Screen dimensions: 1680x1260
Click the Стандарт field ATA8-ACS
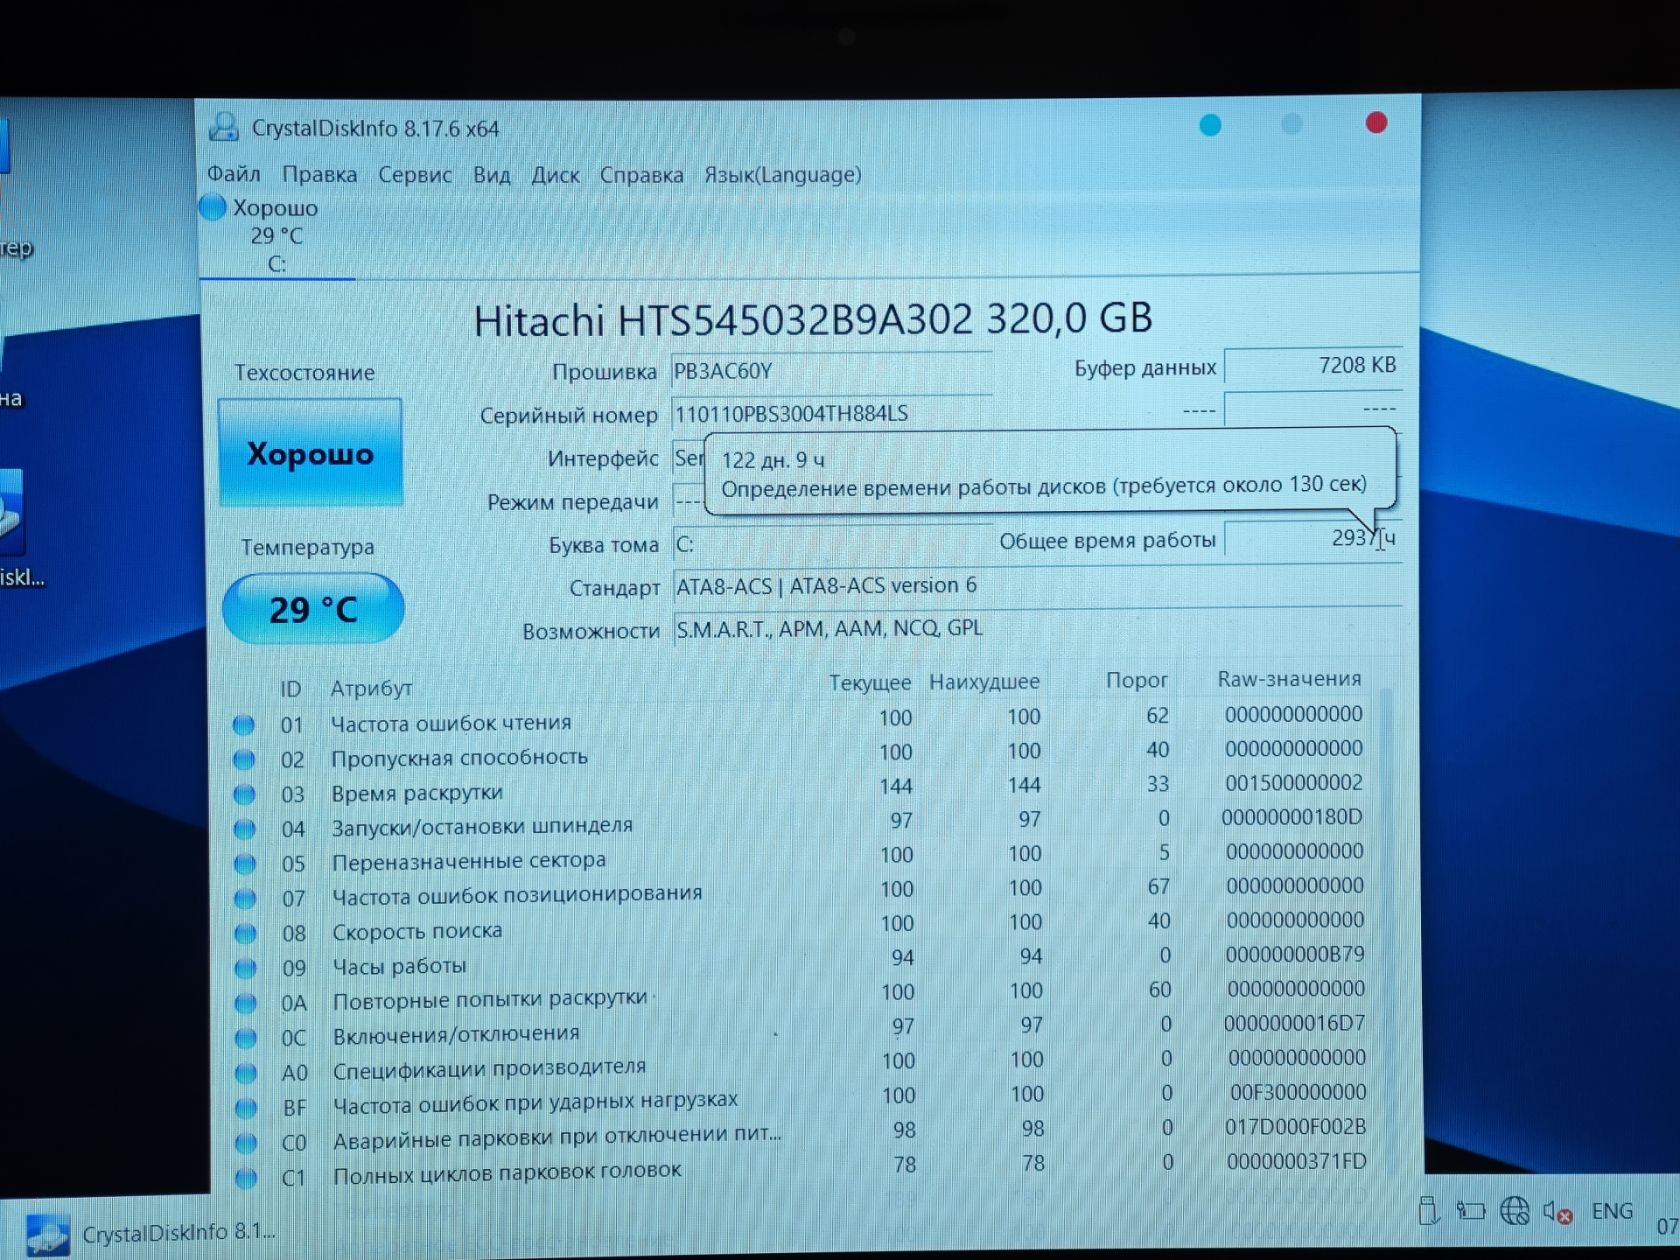tap(1036, 585)
